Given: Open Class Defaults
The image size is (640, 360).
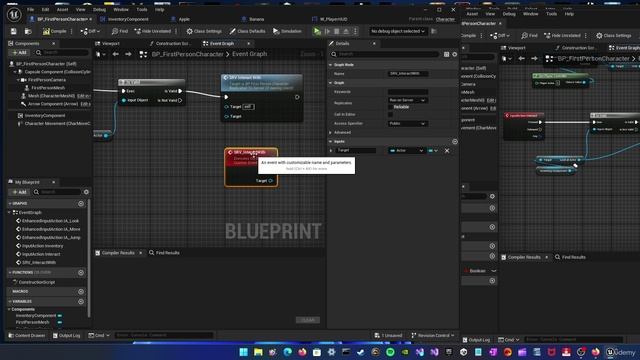Looking at the screenshot, I should click(x=247, y=31).
